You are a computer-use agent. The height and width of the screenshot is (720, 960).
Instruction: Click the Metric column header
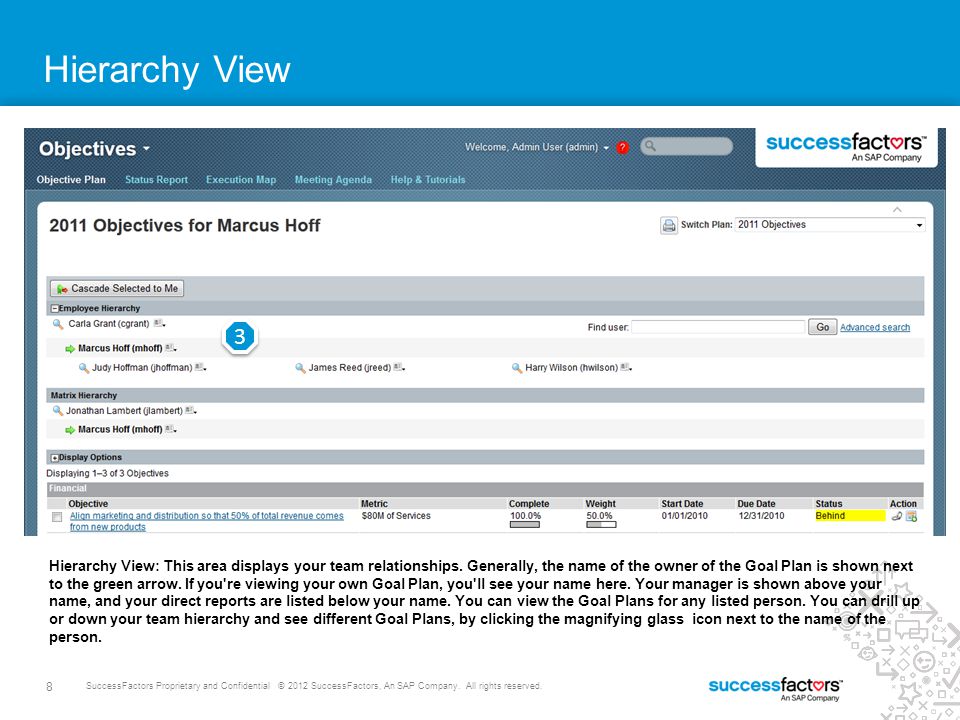374,504
